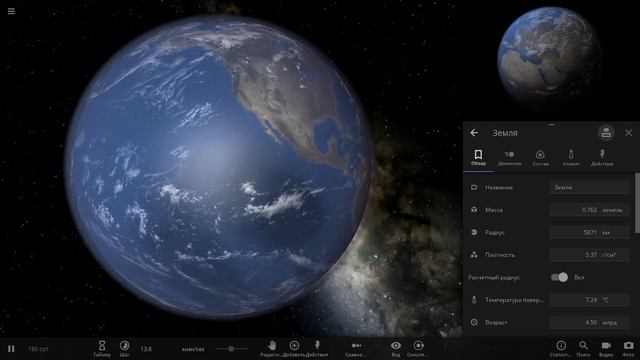Click the time step value 13.6
Screen dimensions: 640x360
[x=146, y=349]
